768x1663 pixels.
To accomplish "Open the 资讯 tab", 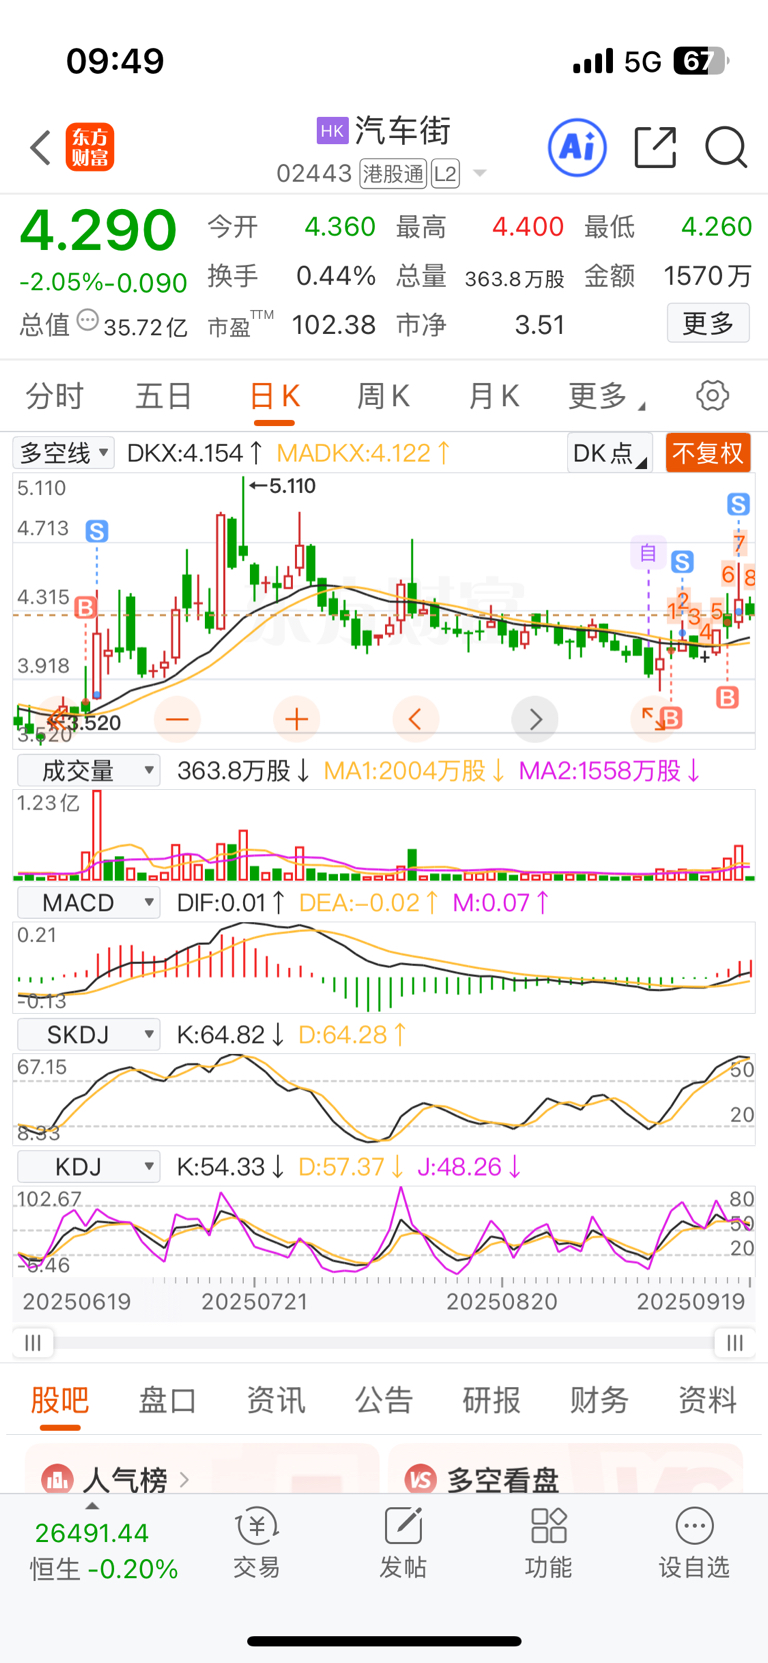I will [x=275, y=1400].
